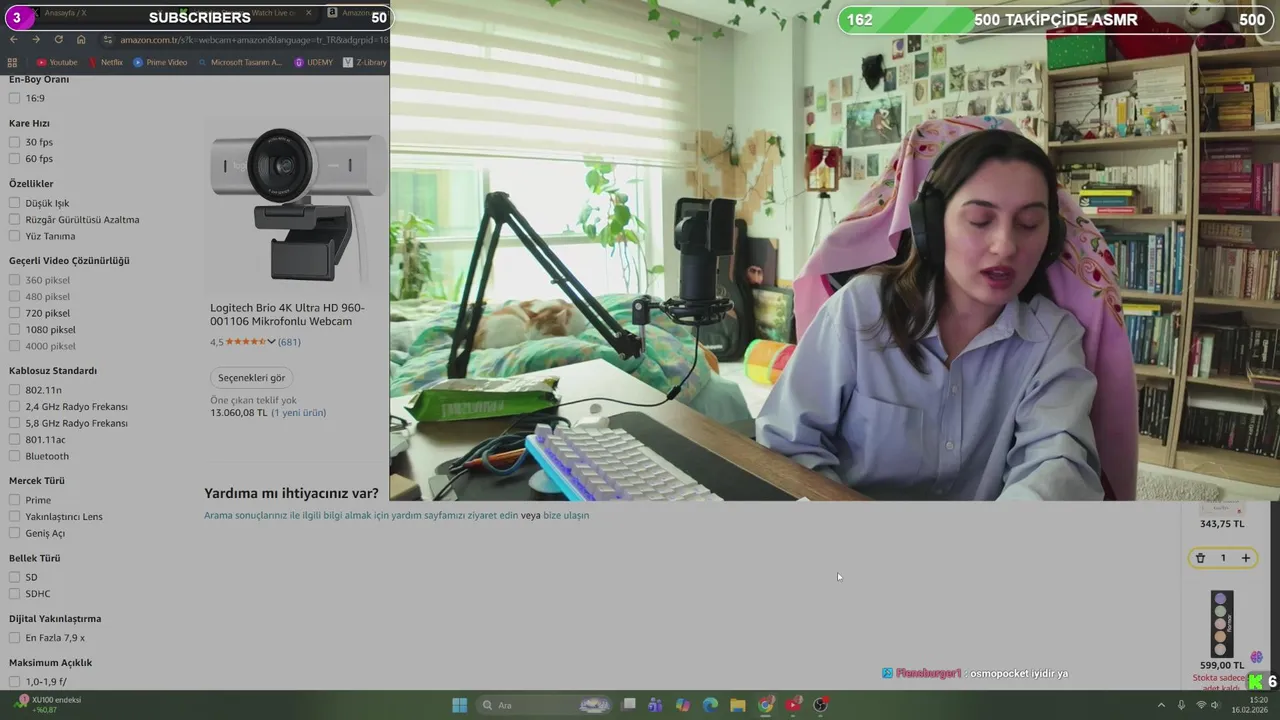Check the Yüz Tanıma filter
This screenshot has height=720, width=1280.
tap(14, 236)
